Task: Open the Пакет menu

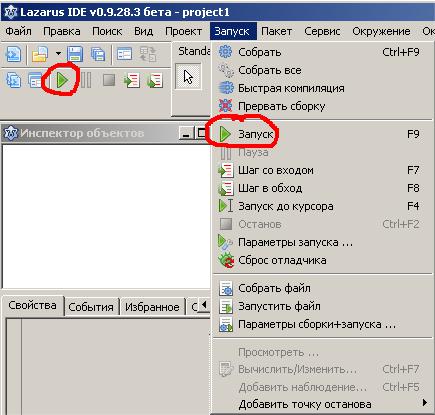Action: [277, 31]
